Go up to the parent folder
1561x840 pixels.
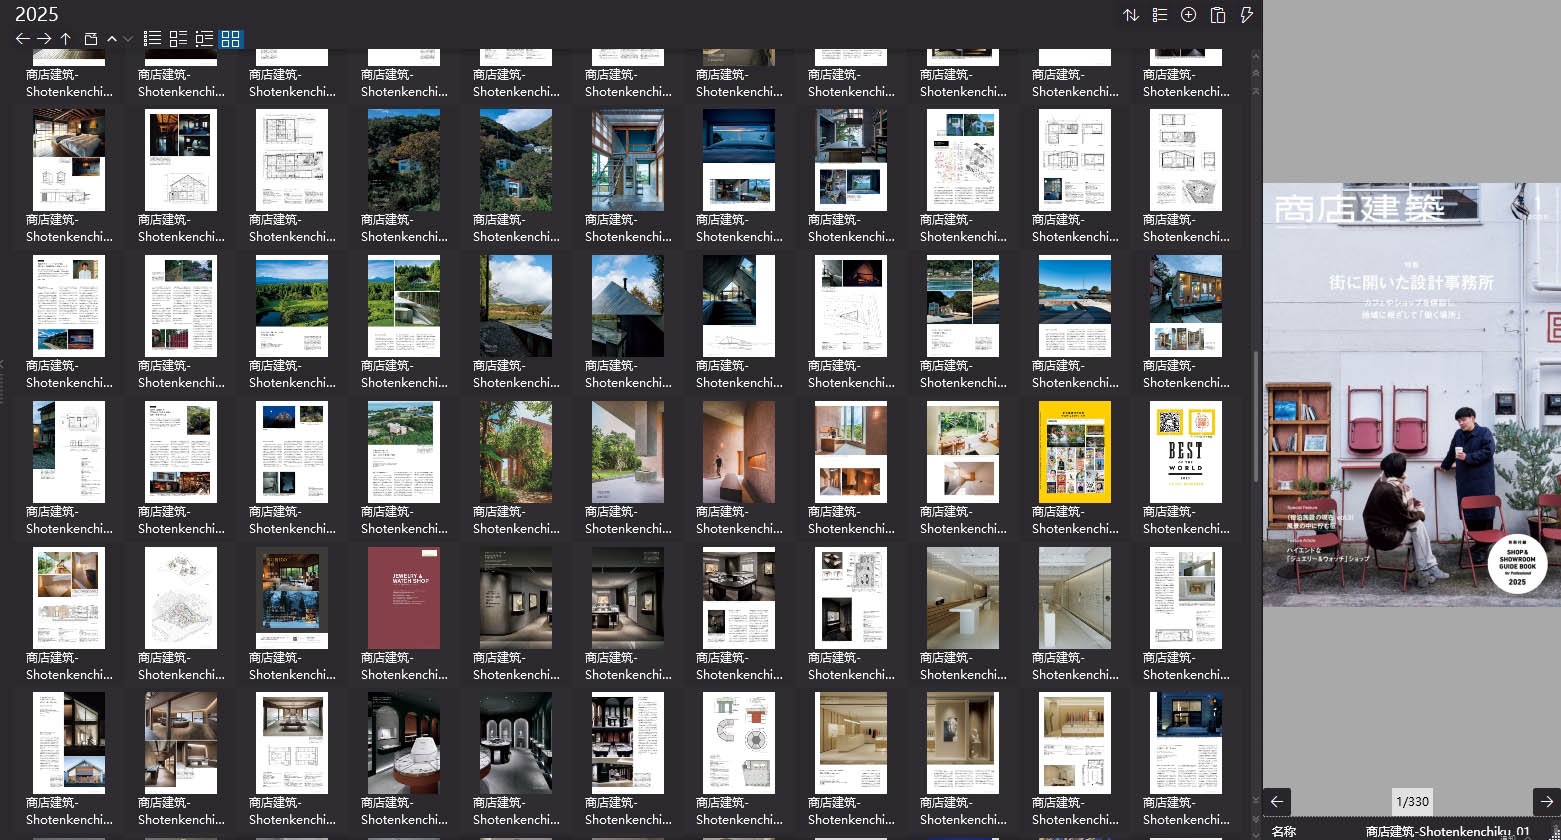point(66,39)
